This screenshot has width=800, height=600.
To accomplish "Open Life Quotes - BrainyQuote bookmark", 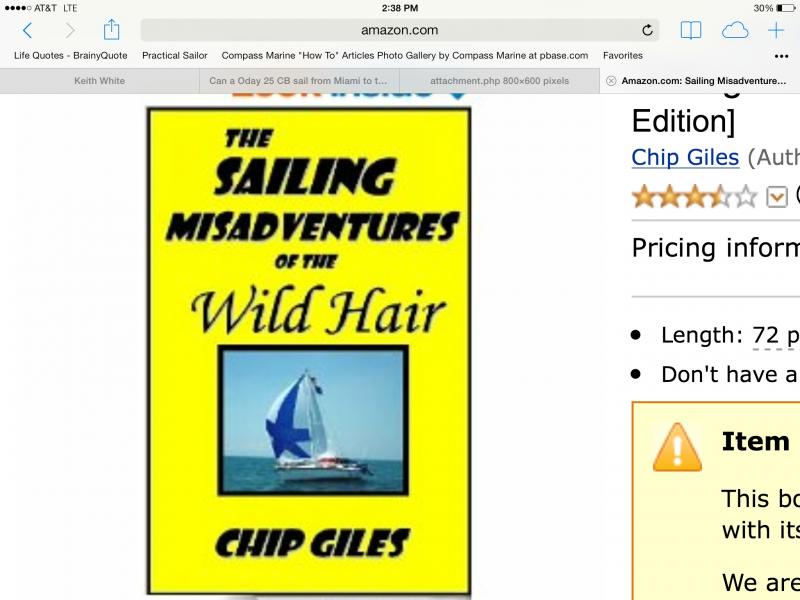I will pos(70,55).
